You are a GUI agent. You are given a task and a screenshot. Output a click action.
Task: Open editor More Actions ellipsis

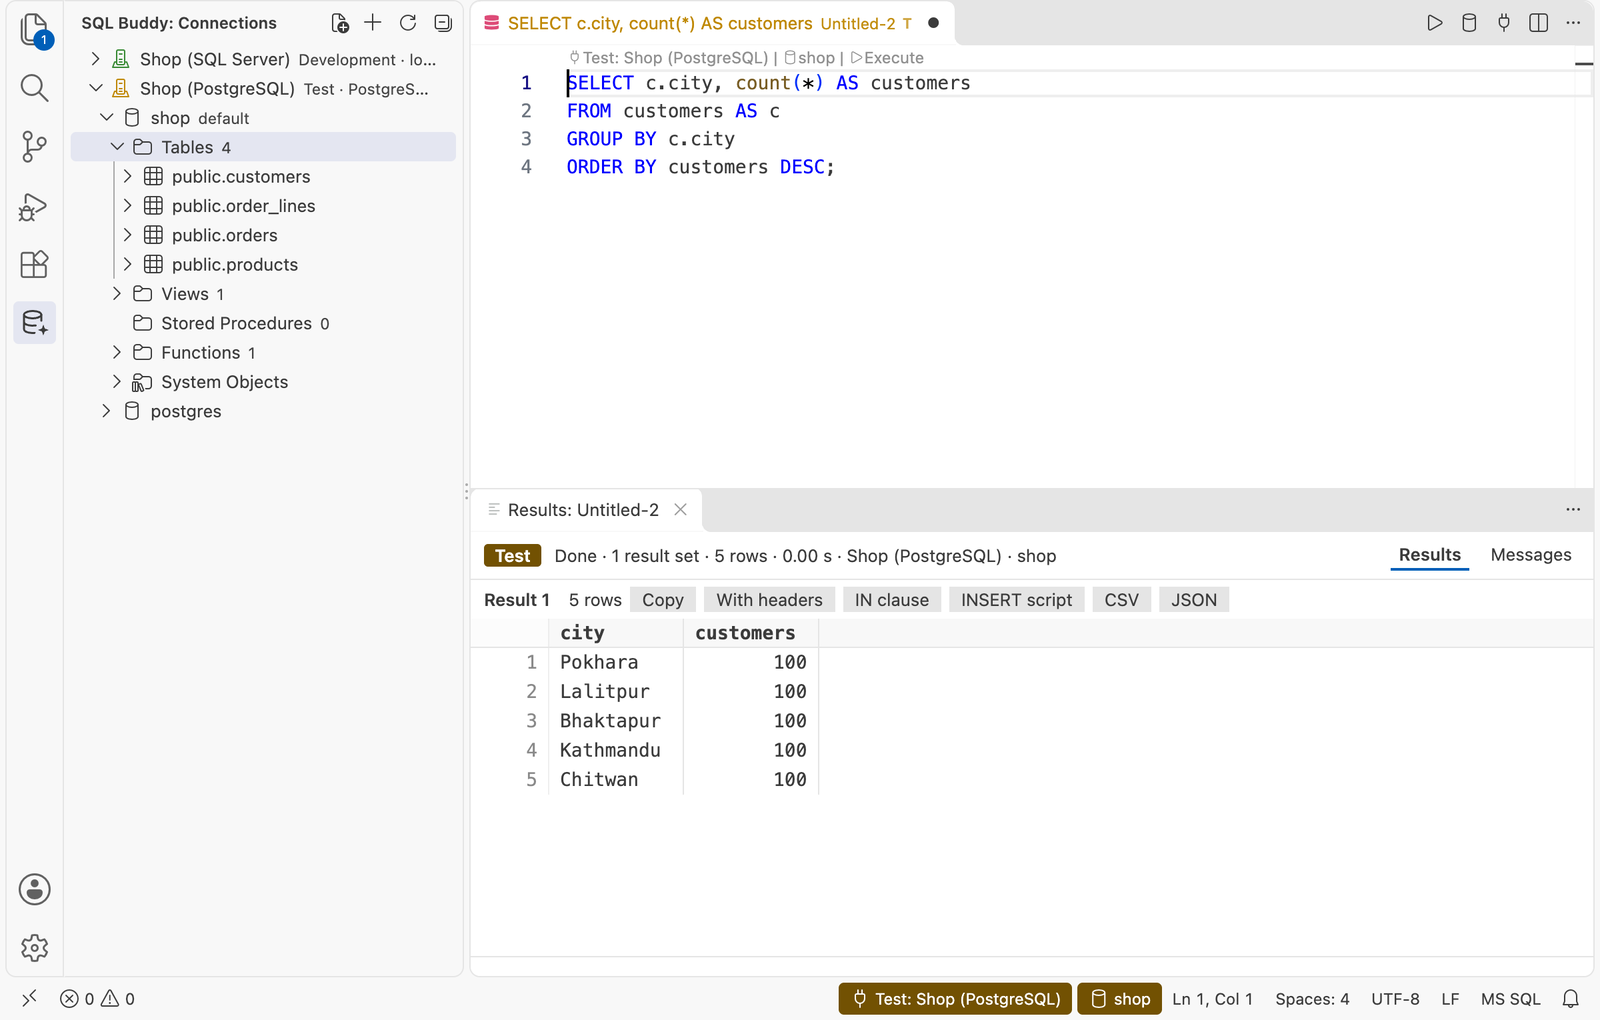(x=1573, y=22)
